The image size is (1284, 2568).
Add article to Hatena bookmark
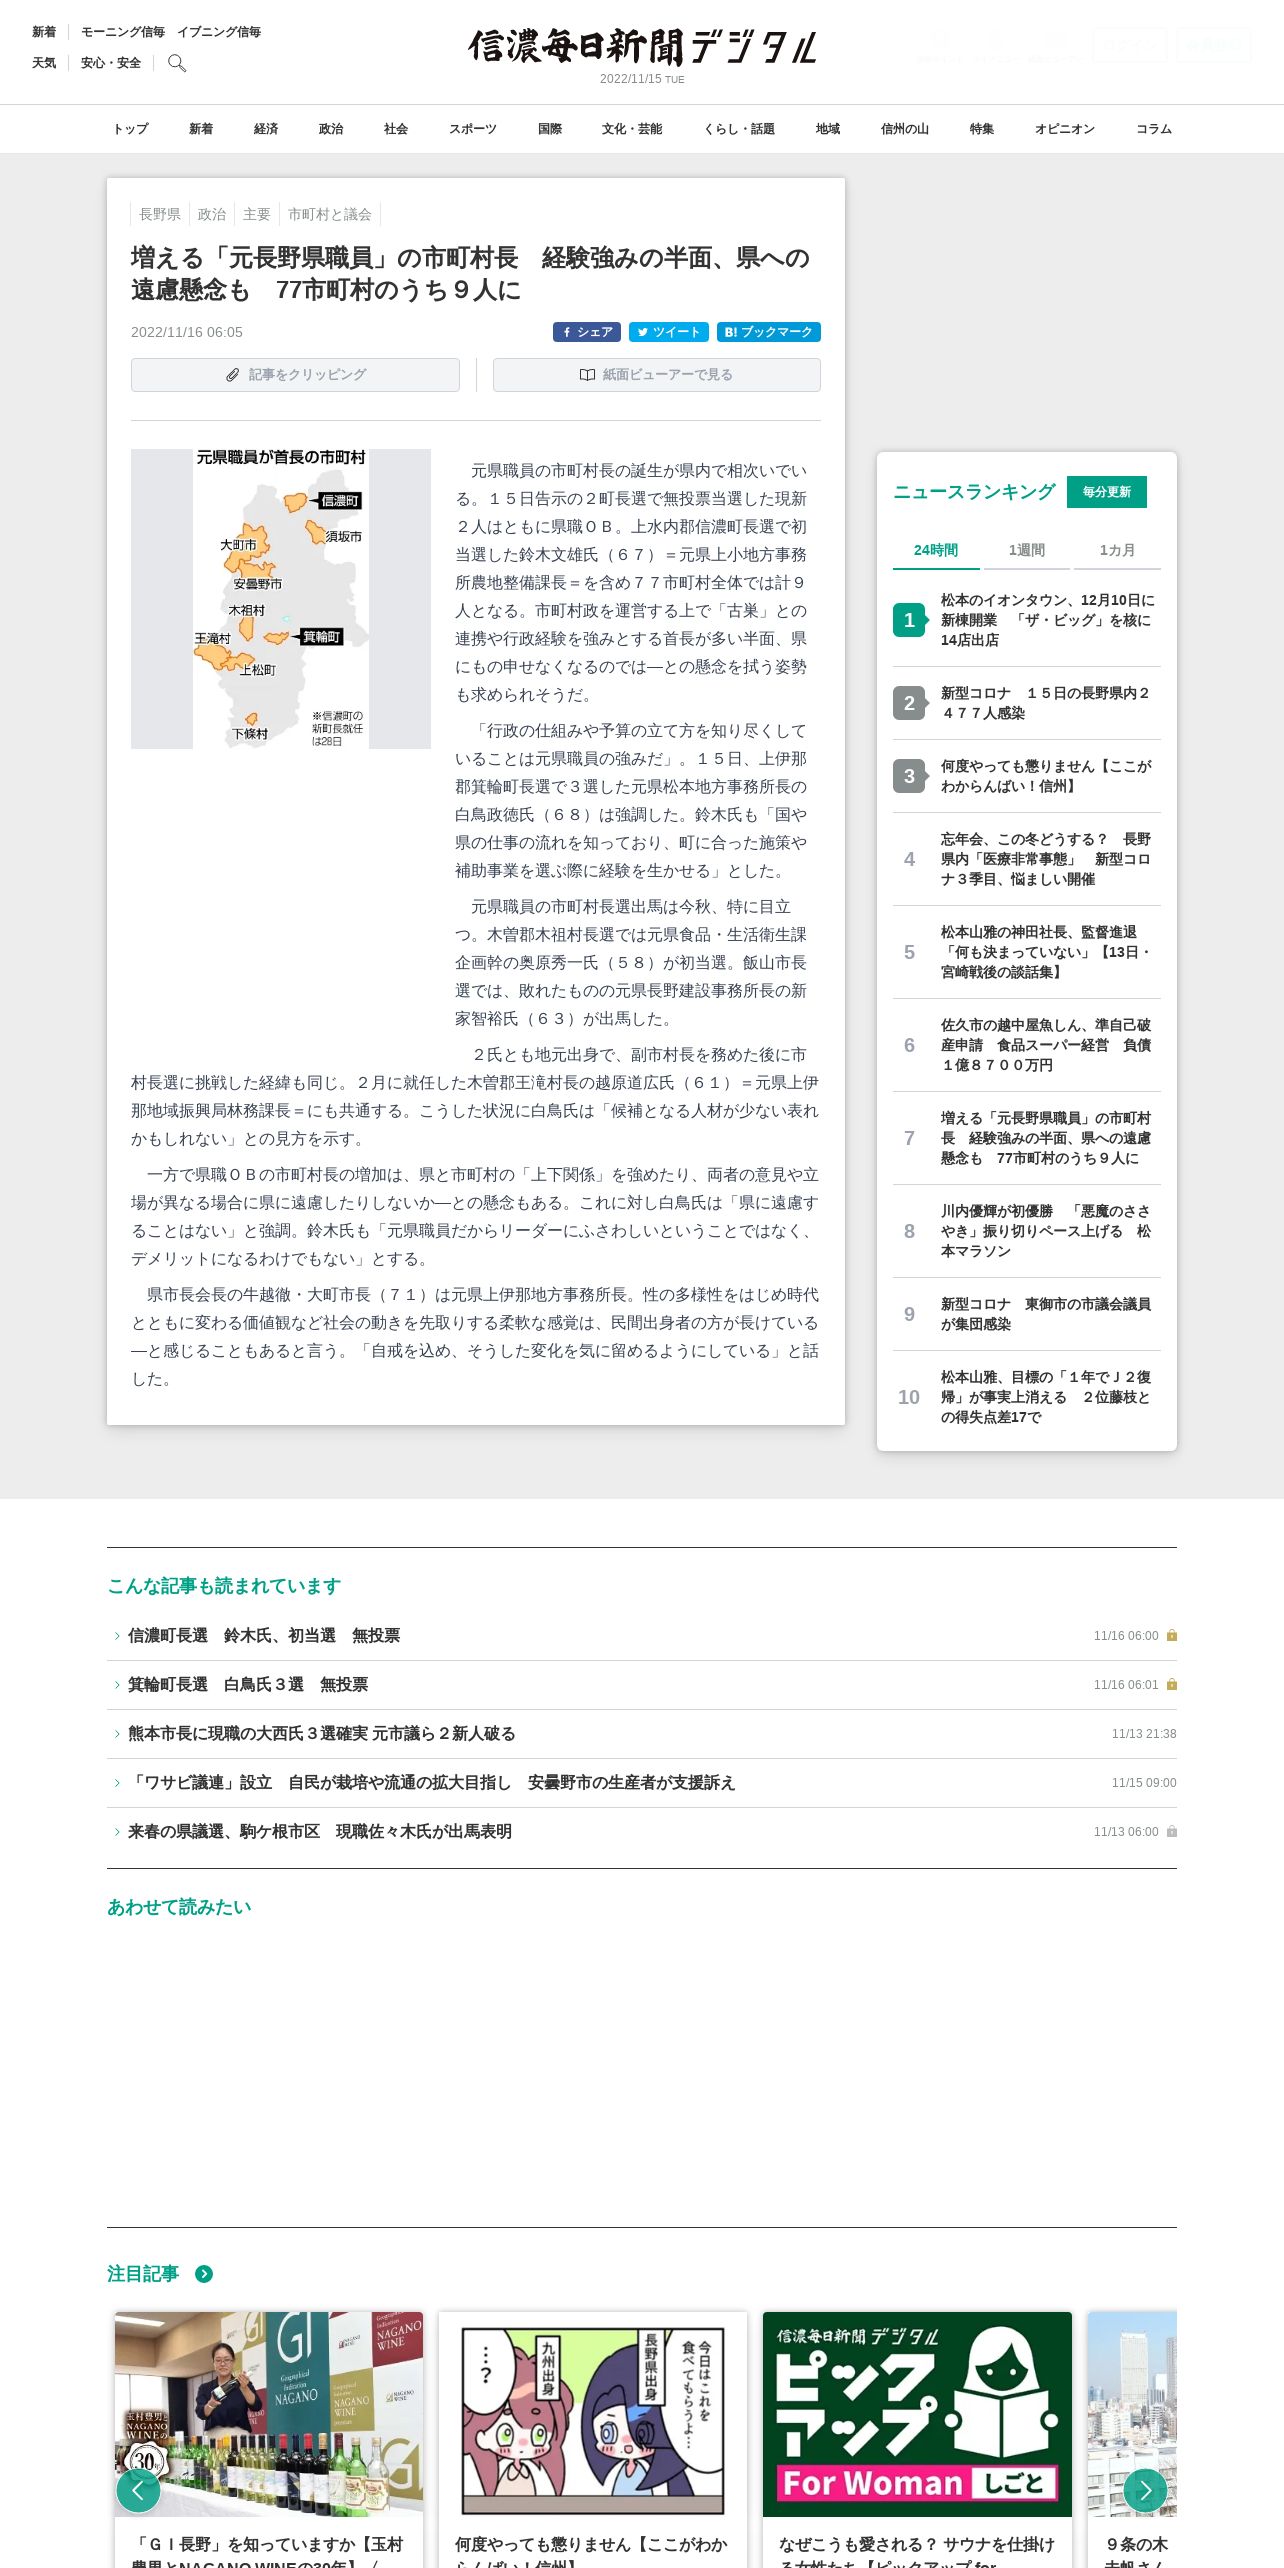pyautogui.click(x=769, y=332)
